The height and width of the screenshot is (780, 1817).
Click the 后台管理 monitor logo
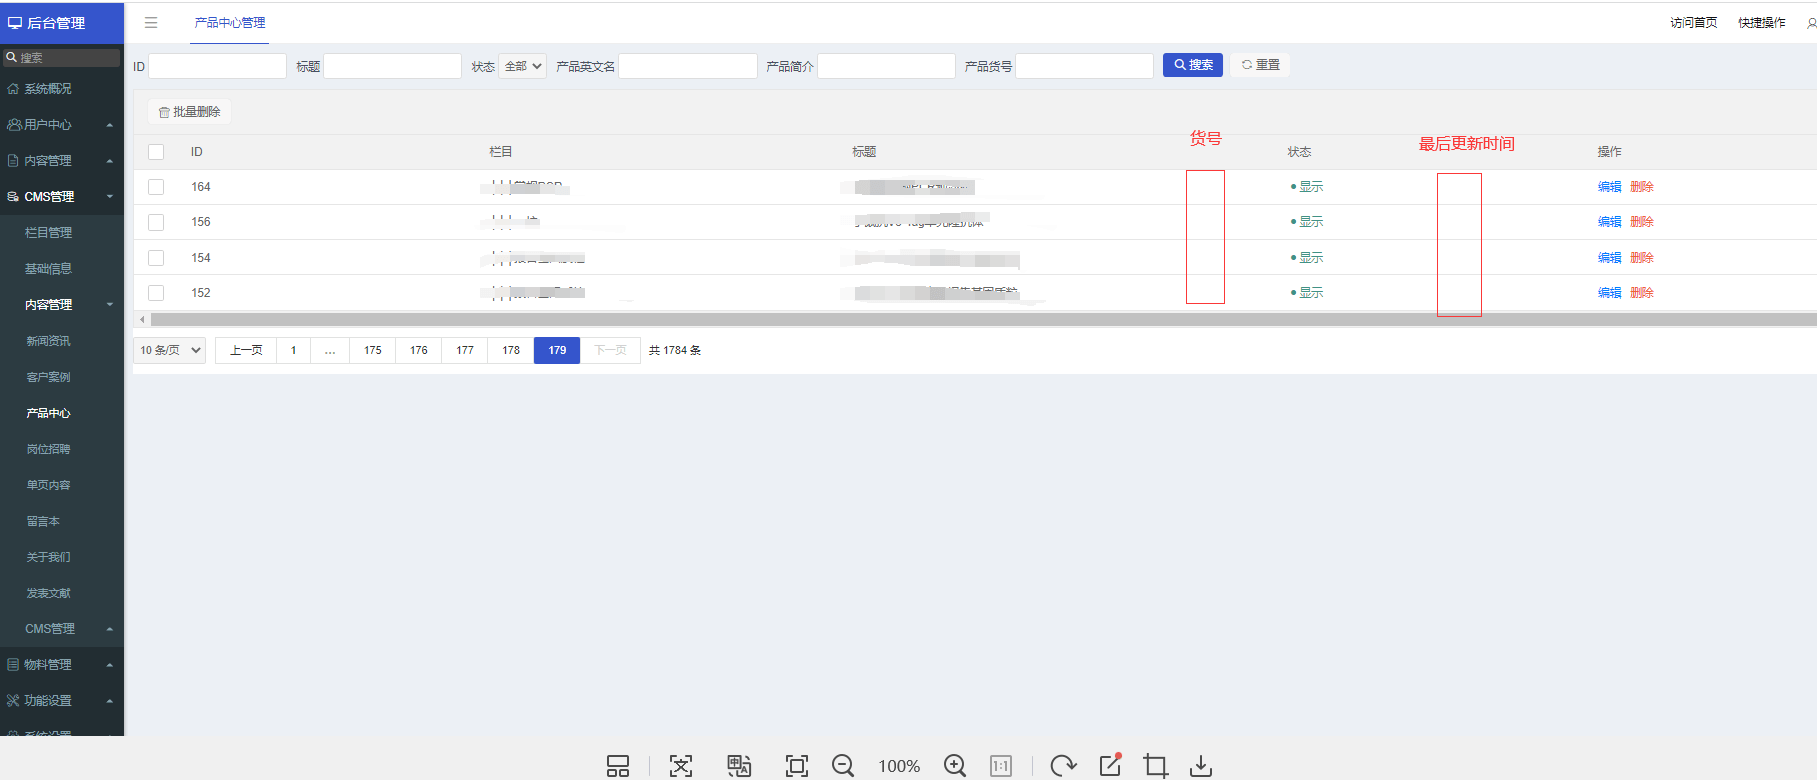click(x=14, y=22)
